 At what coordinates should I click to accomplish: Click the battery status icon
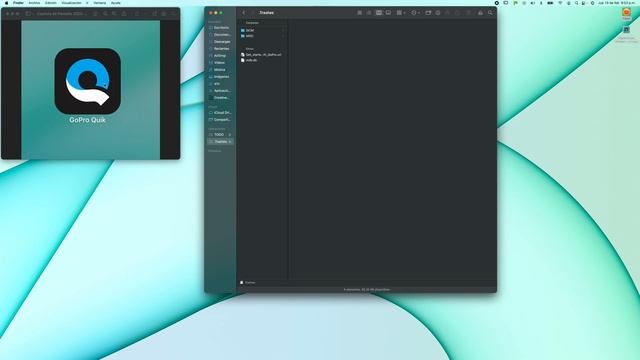pyautogui.click(x=550, y=3)
